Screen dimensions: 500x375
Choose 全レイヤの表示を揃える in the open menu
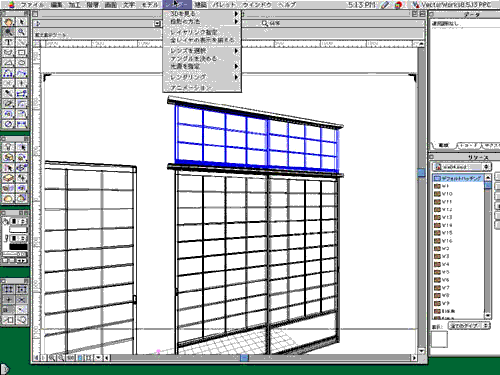point(202,40)
